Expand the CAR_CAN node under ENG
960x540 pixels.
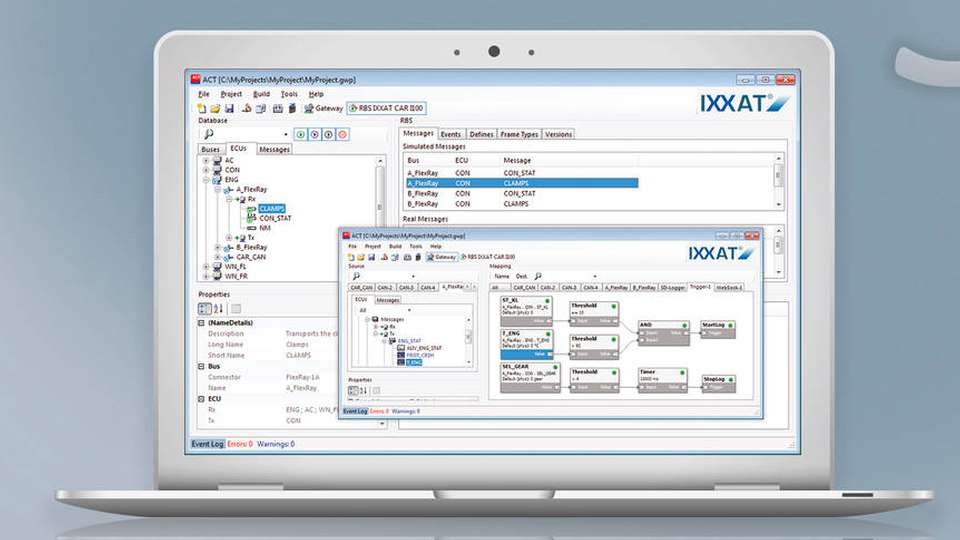click(217, 257)
